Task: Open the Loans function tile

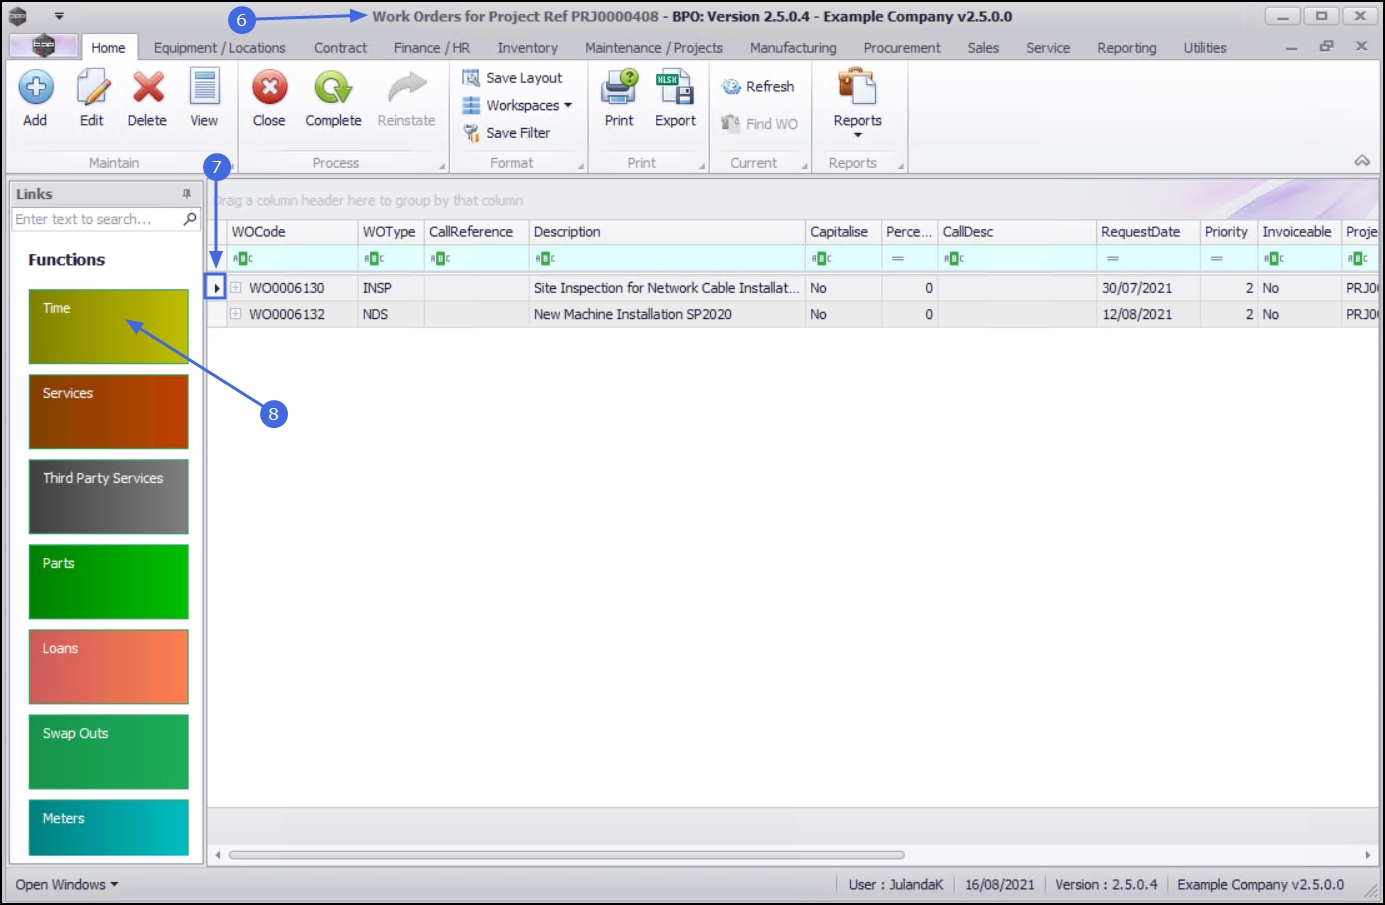Action: pyautogui.click(x=109, y=667)
